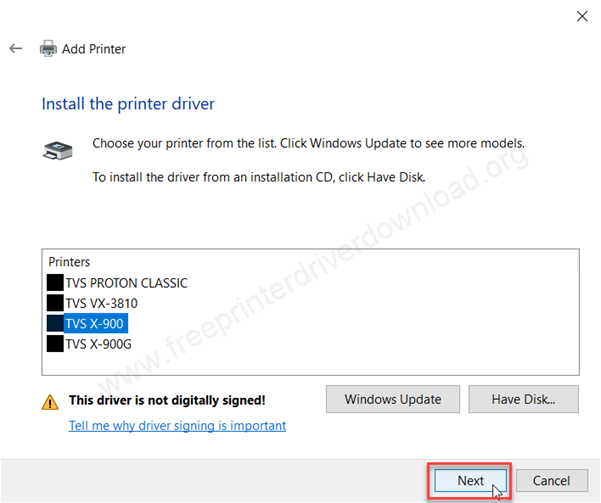Open the Have Disk dialog

coord(525,399)
